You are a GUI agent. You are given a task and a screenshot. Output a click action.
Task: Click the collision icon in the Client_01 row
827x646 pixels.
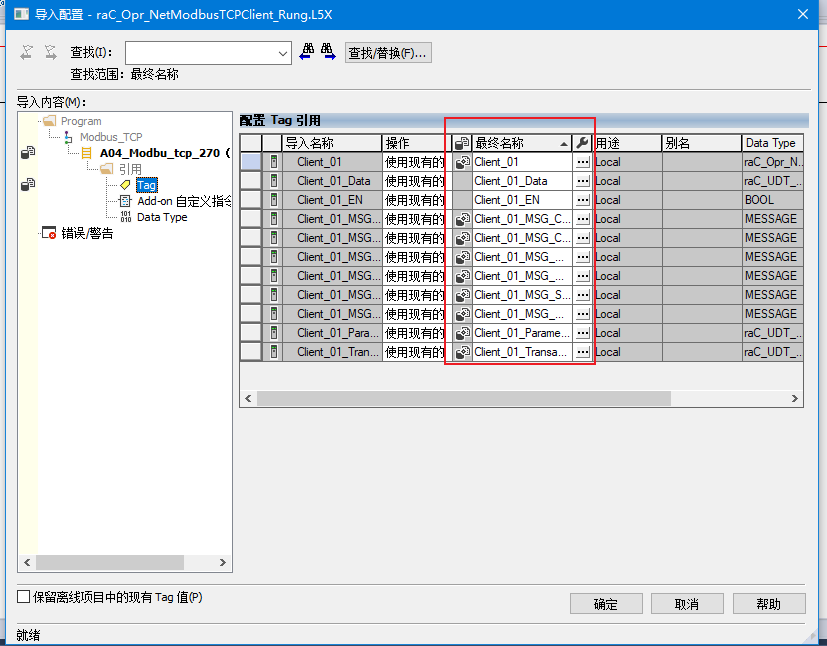(x=462, y=162)
